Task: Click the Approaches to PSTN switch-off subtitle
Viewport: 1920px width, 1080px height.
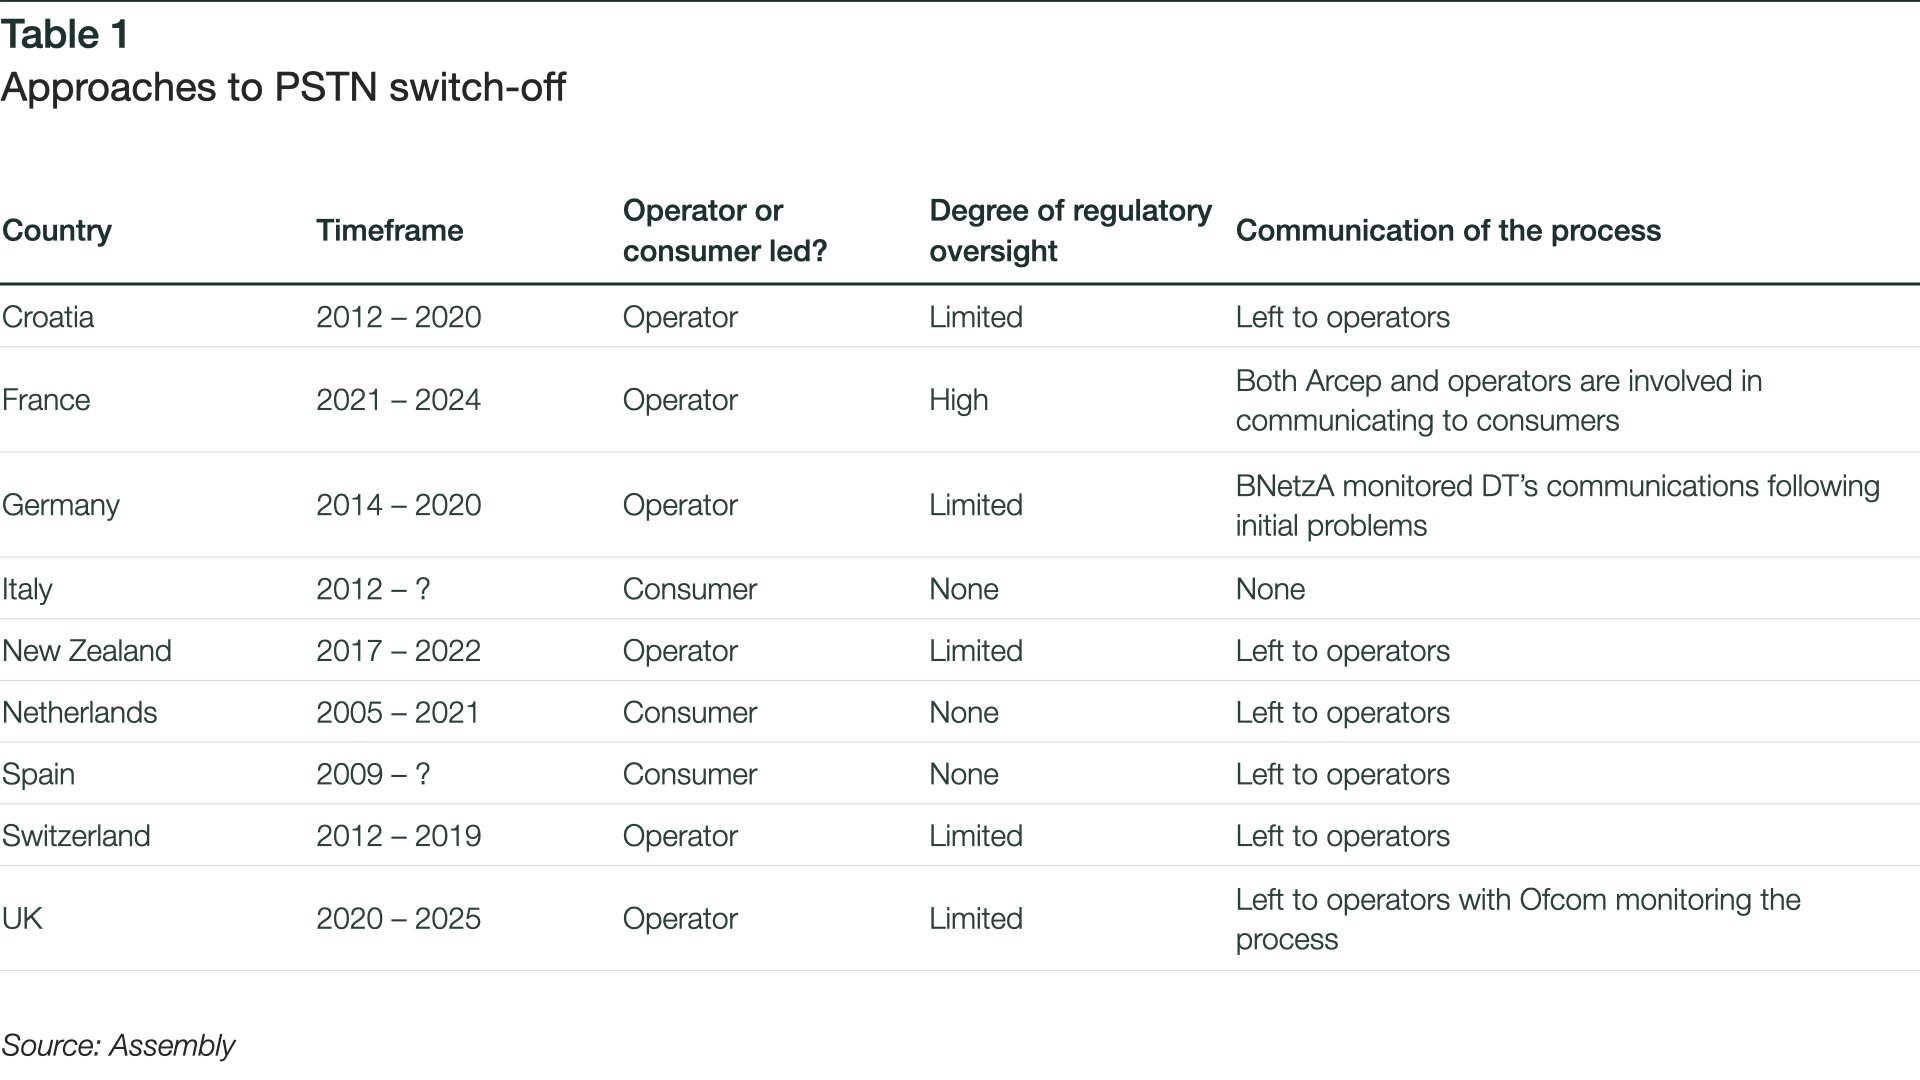Action: point(283,88)
